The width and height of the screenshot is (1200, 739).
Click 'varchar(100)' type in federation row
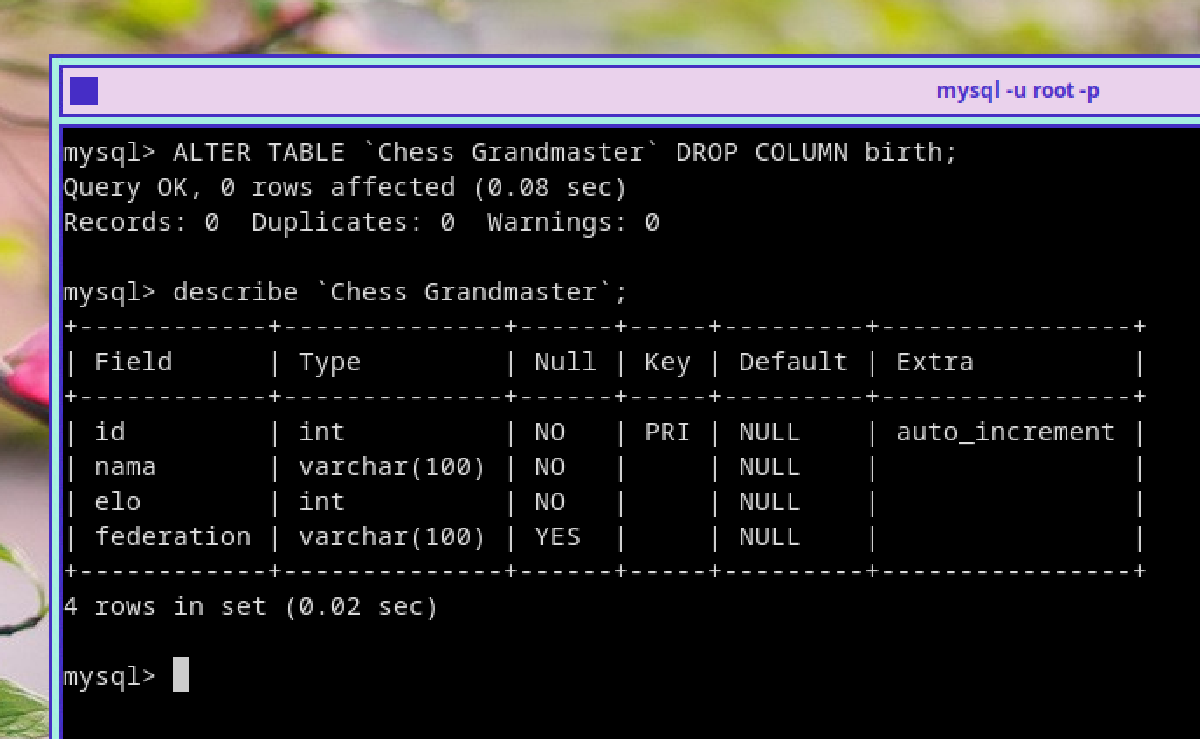pyautogui.click(x=392, y=537)
